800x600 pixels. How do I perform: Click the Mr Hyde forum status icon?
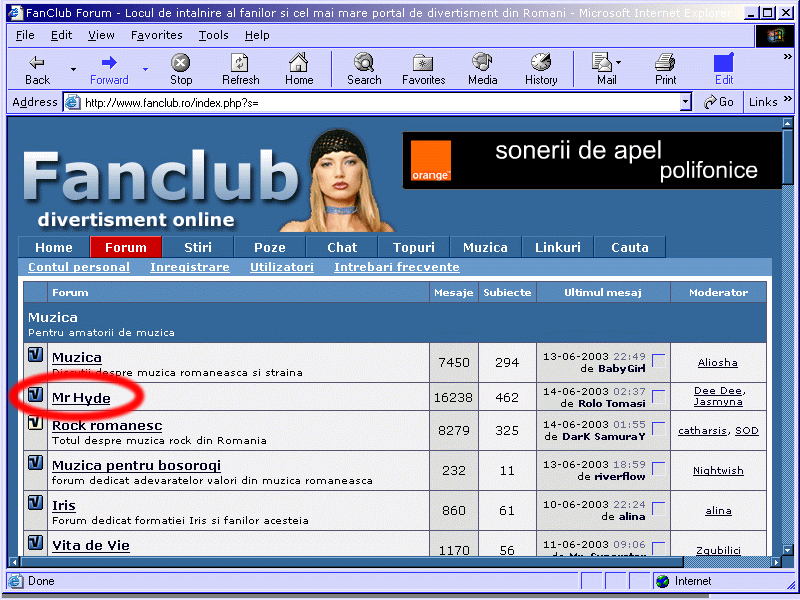coord(35,394)
